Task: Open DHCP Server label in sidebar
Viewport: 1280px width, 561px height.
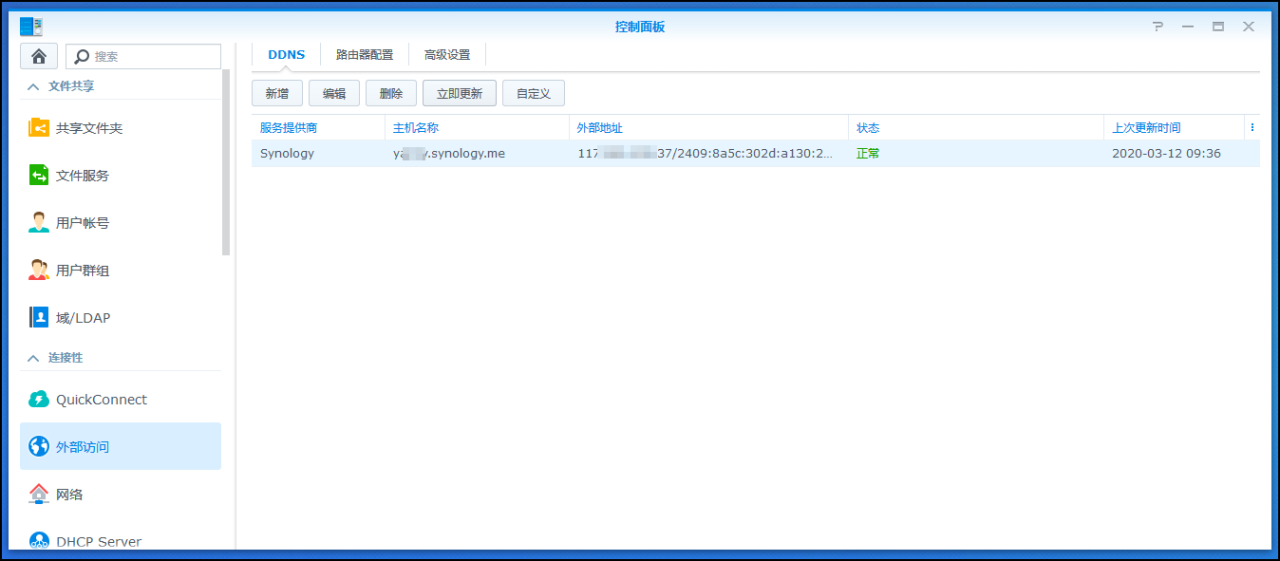Action: click(99, 542)
